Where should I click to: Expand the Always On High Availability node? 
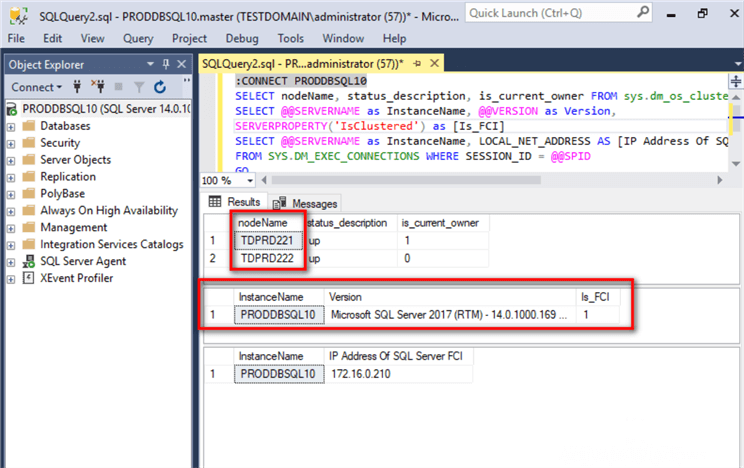(10, 210)
